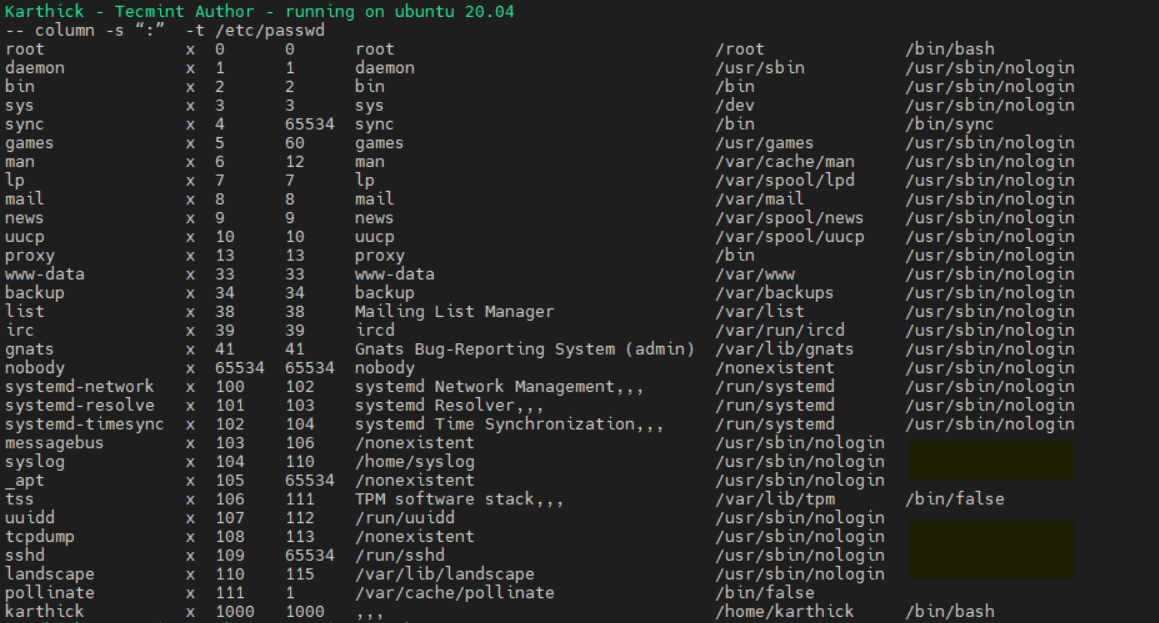The image size is (1159, 623).
Task: Click Gnats Bug-Reporting System (admin) text
Action: pyautogui.click(x=524, y=349)
